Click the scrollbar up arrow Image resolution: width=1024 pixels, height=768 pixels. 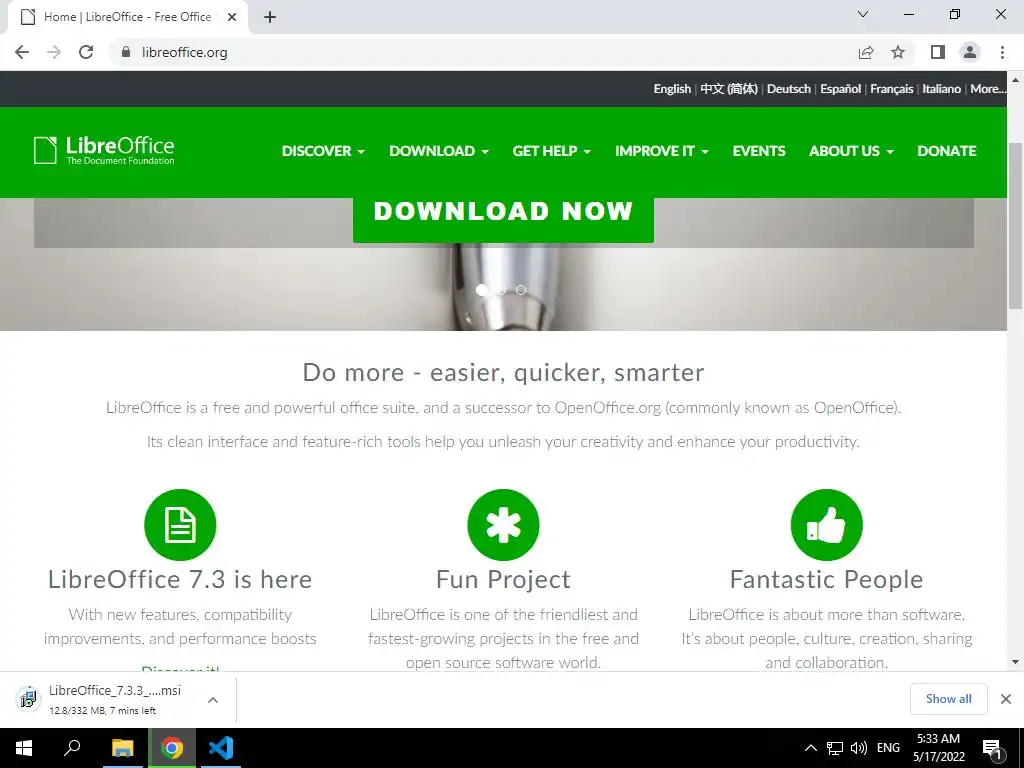pyautogui.click(x=1015, y=80)
